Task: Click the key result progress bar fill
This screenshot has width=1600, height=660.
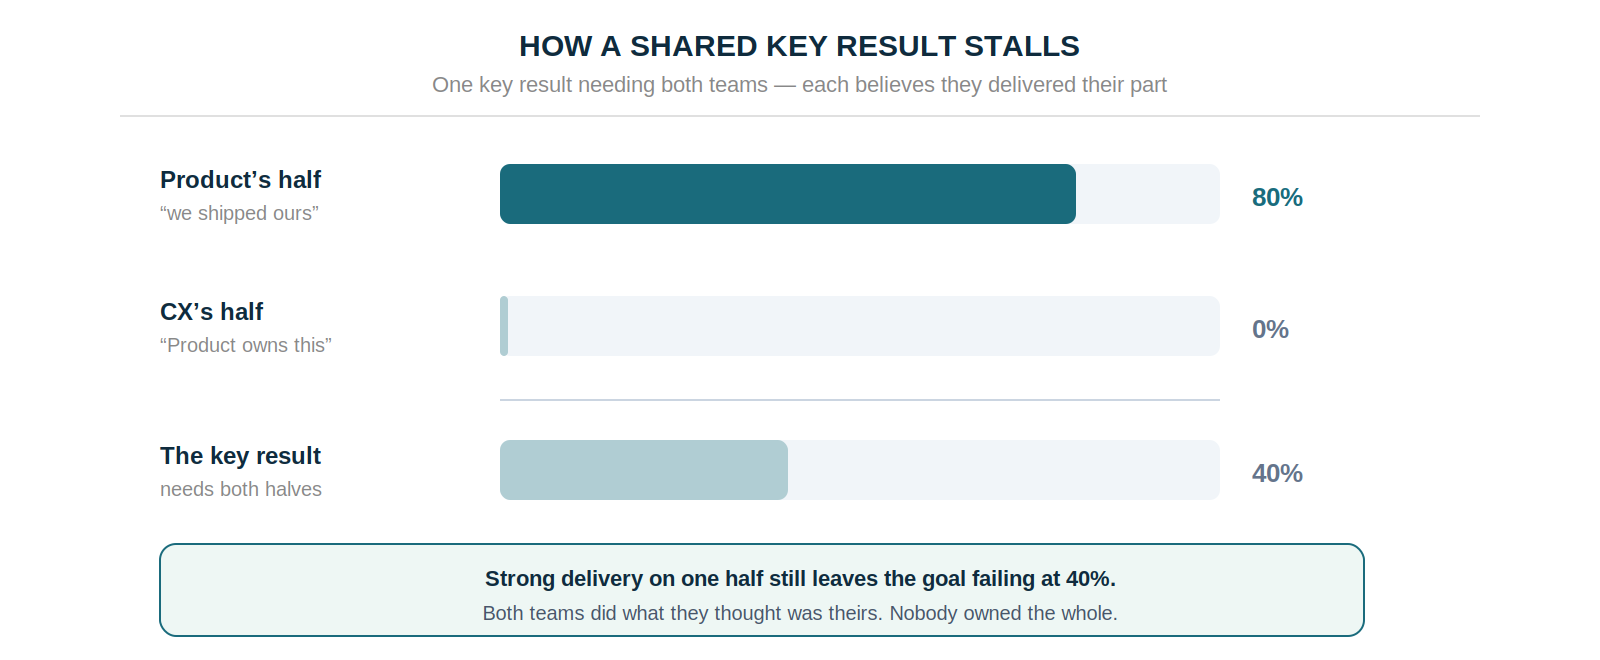Action: pyautogui.click(x=644, y=470)
